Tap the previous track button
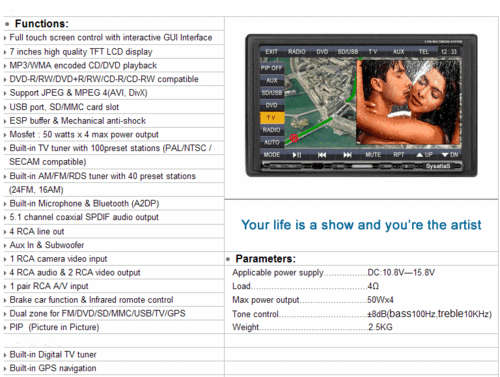500x377 pixels. [x=322, y=155]
